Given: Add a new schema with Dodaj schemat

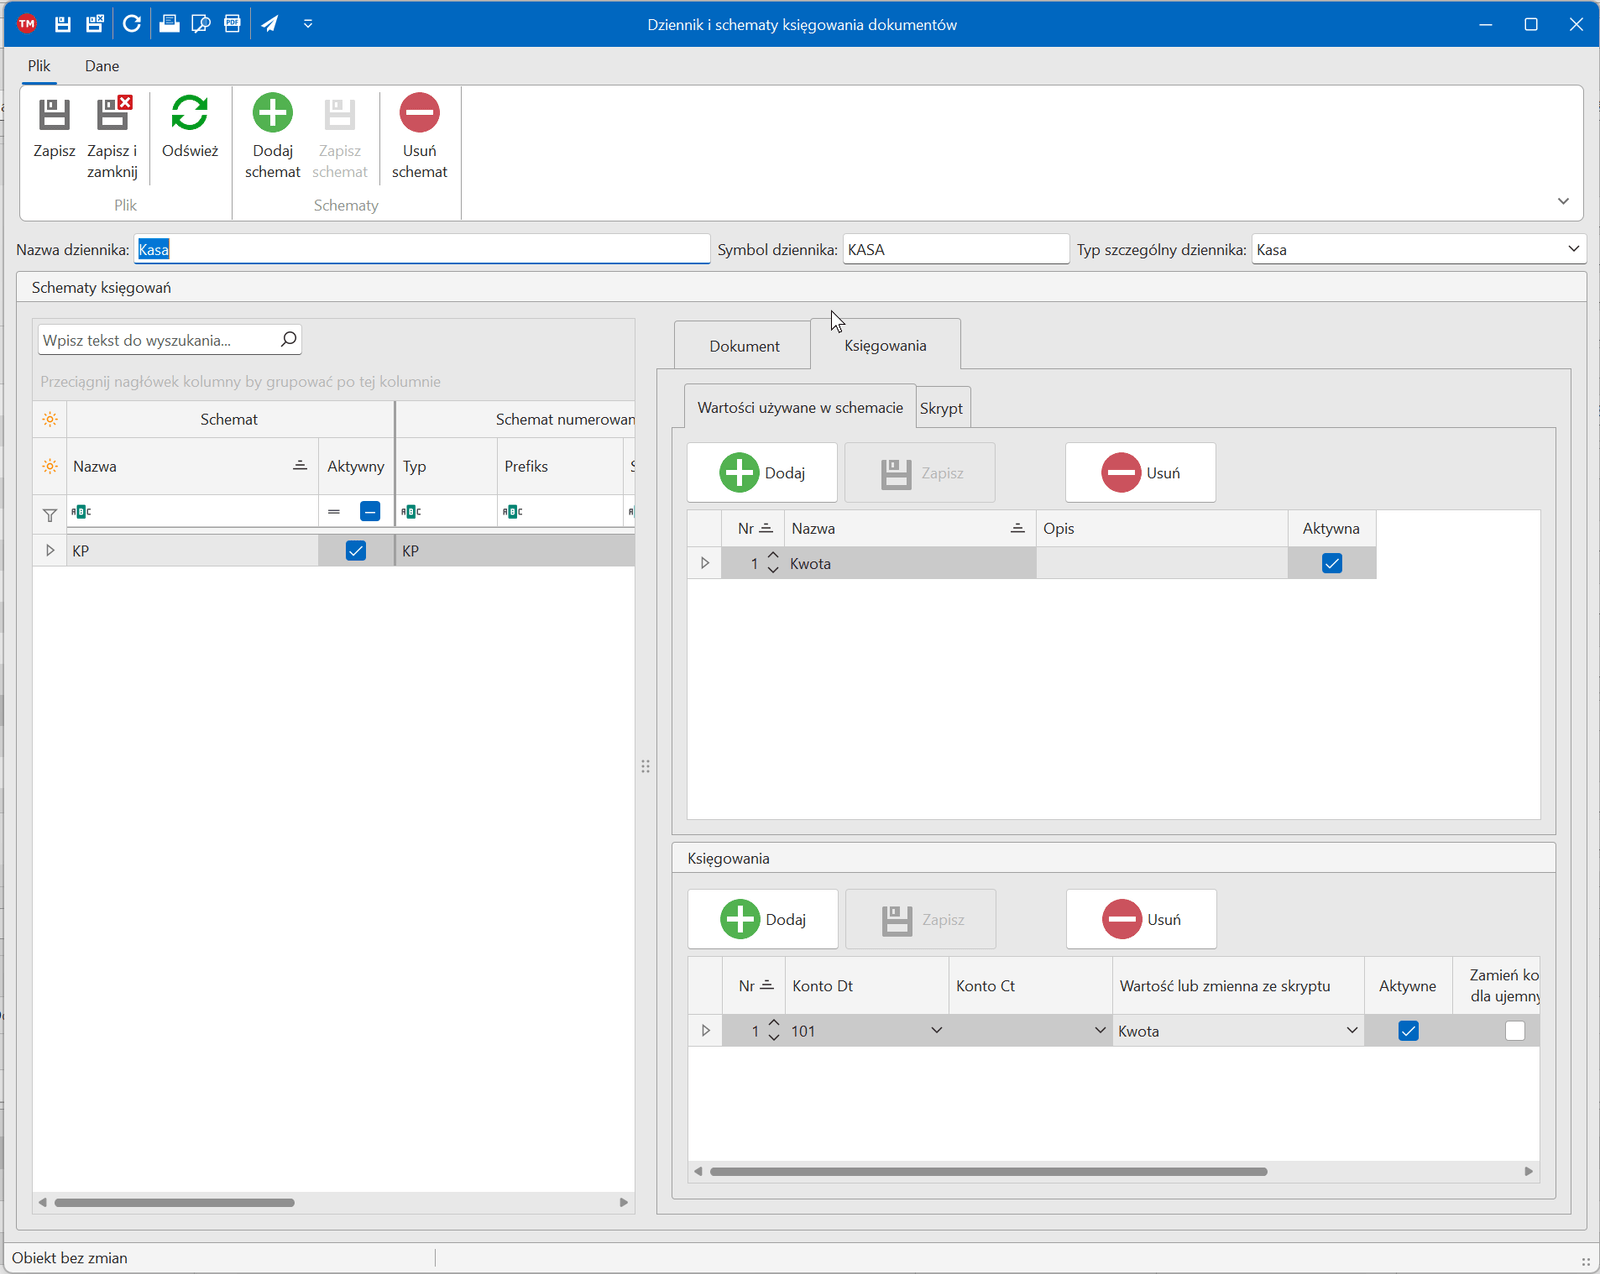Looking at the screenshot, I should (x=272, y=114).
